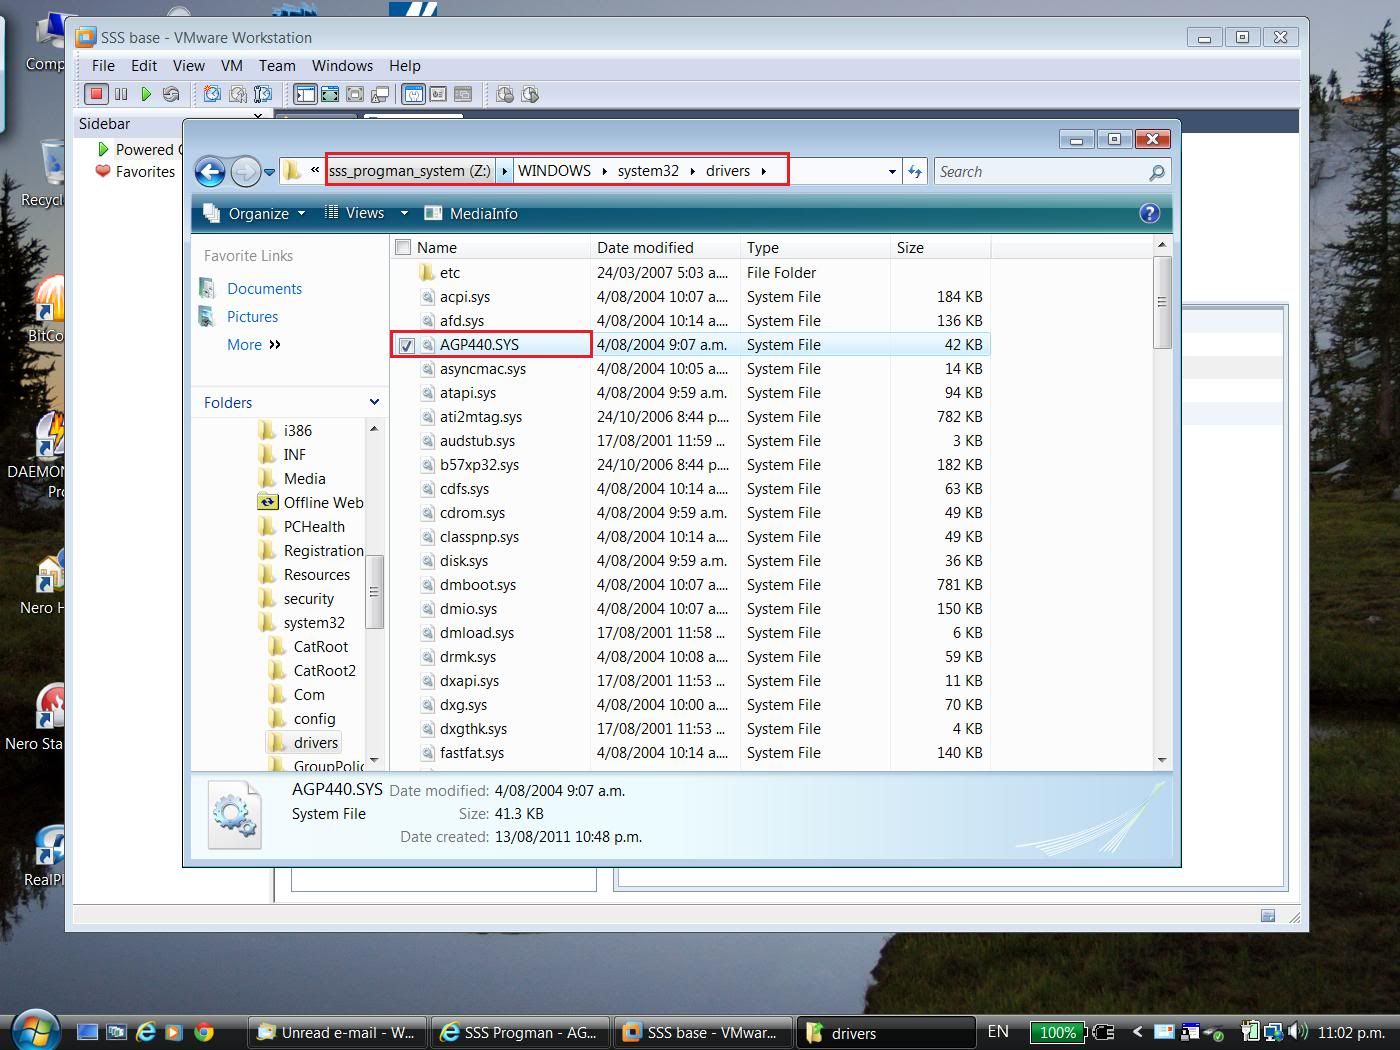Open the VMware File menu
The height and width of the screenshot is (1050, 1400).
[103, 65]
